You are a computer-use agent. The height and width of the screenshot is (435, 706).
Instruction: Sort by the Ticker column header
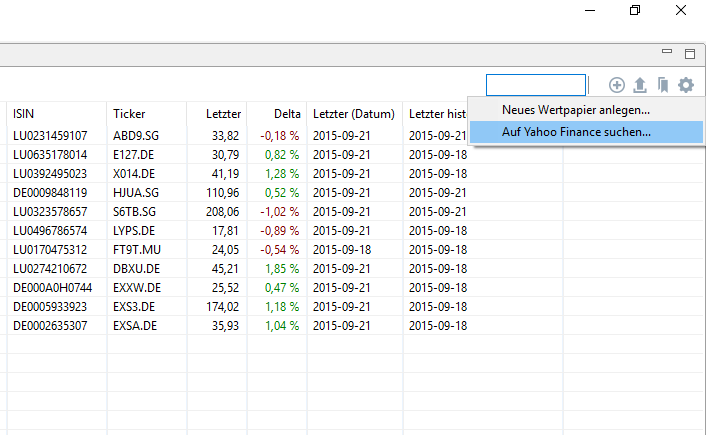(146, 114)
